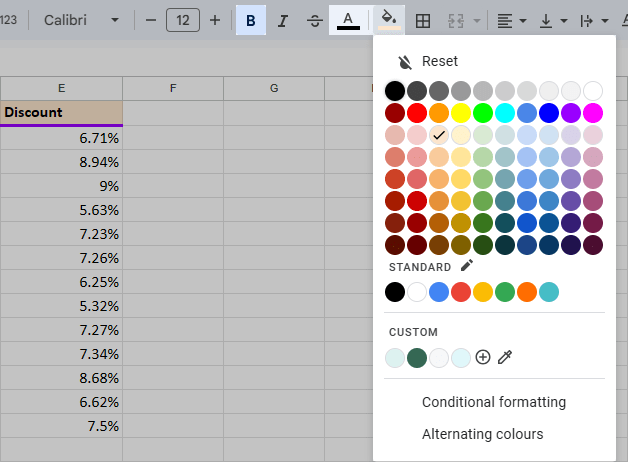Click the horizontal align icon

pos(505,20)
